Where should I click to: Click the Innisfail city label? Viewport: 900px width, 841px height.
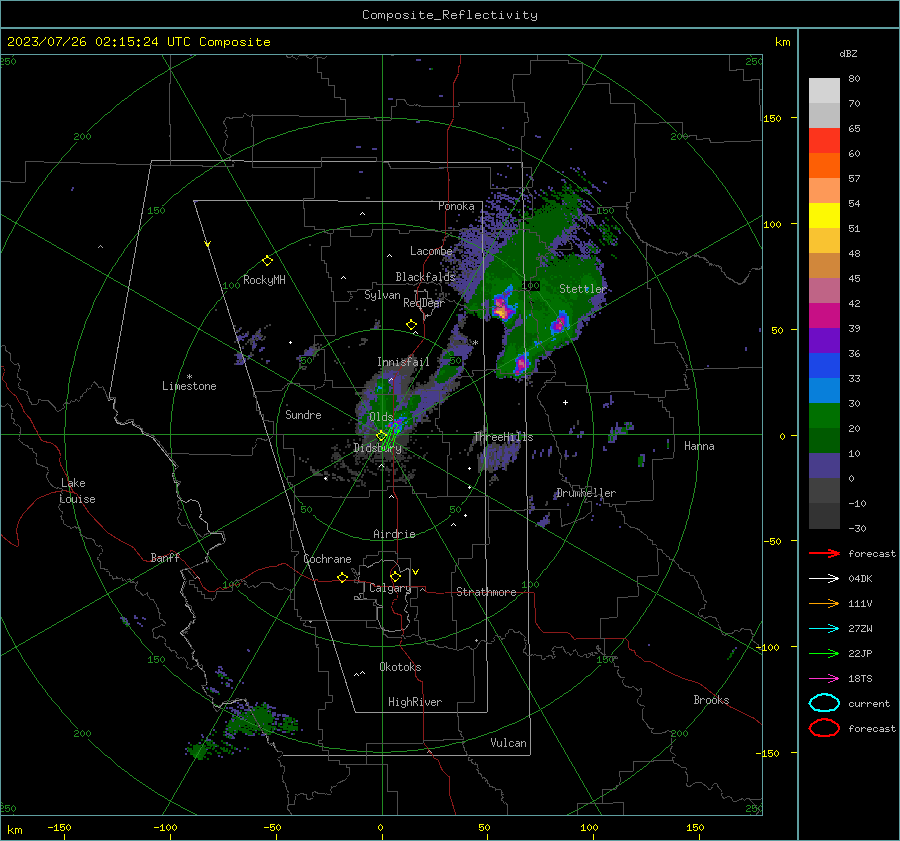403,362
